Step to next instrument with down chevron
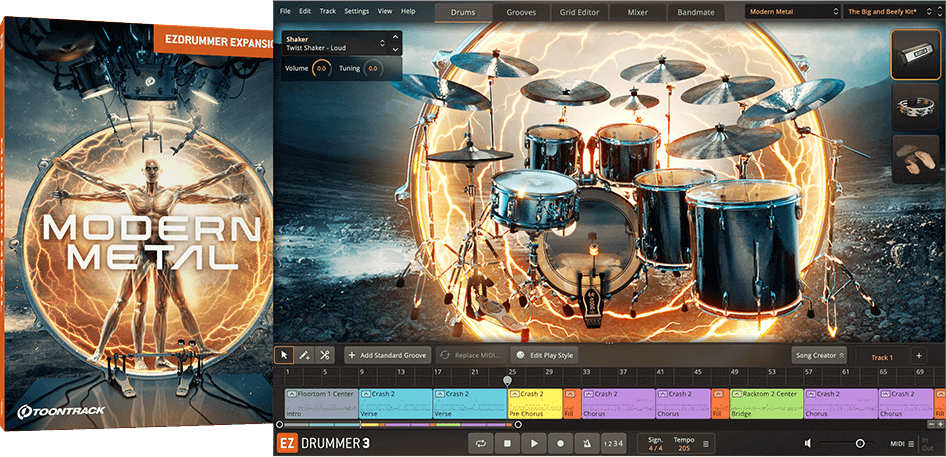The image size is (946, 457). (x=396, y=50)
